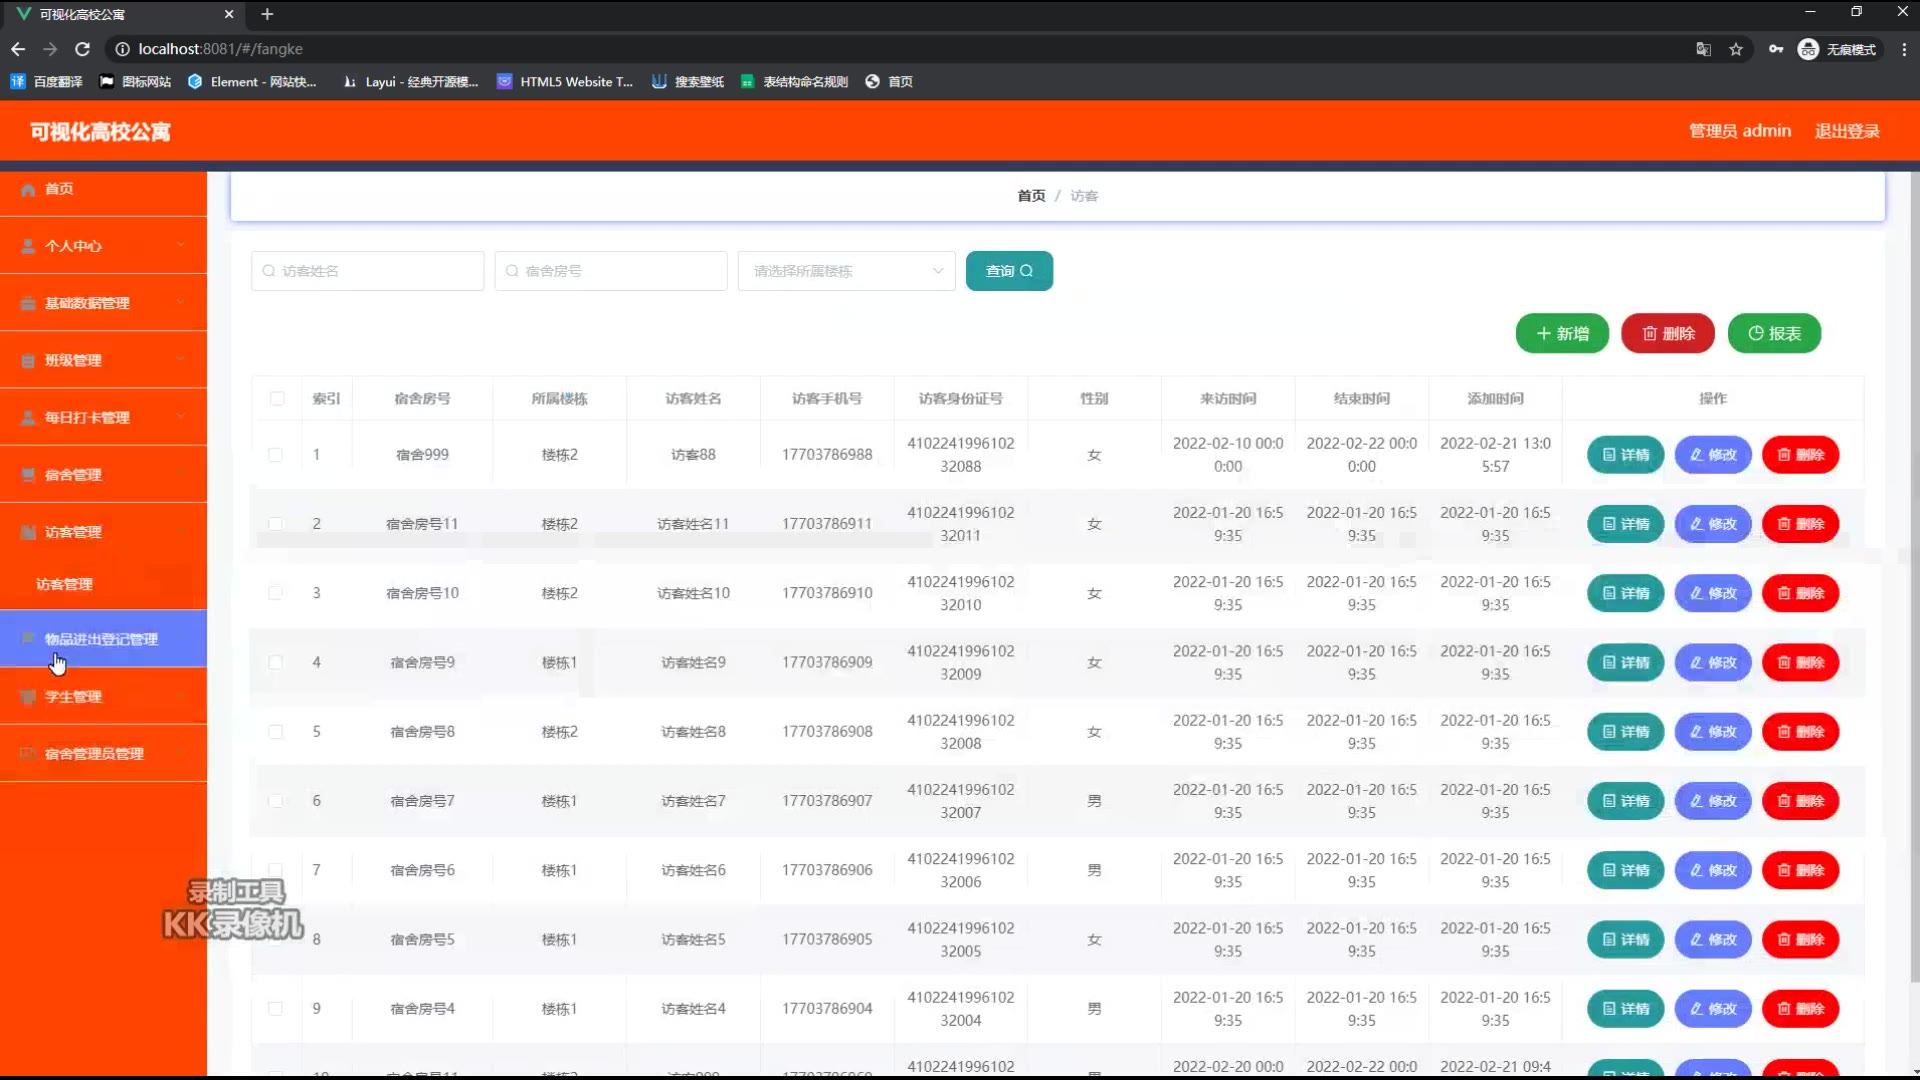This screenshot has height=1080, width=1920.
Task: Click the red 删除 trash button above table
Action: pos(1667,333)
